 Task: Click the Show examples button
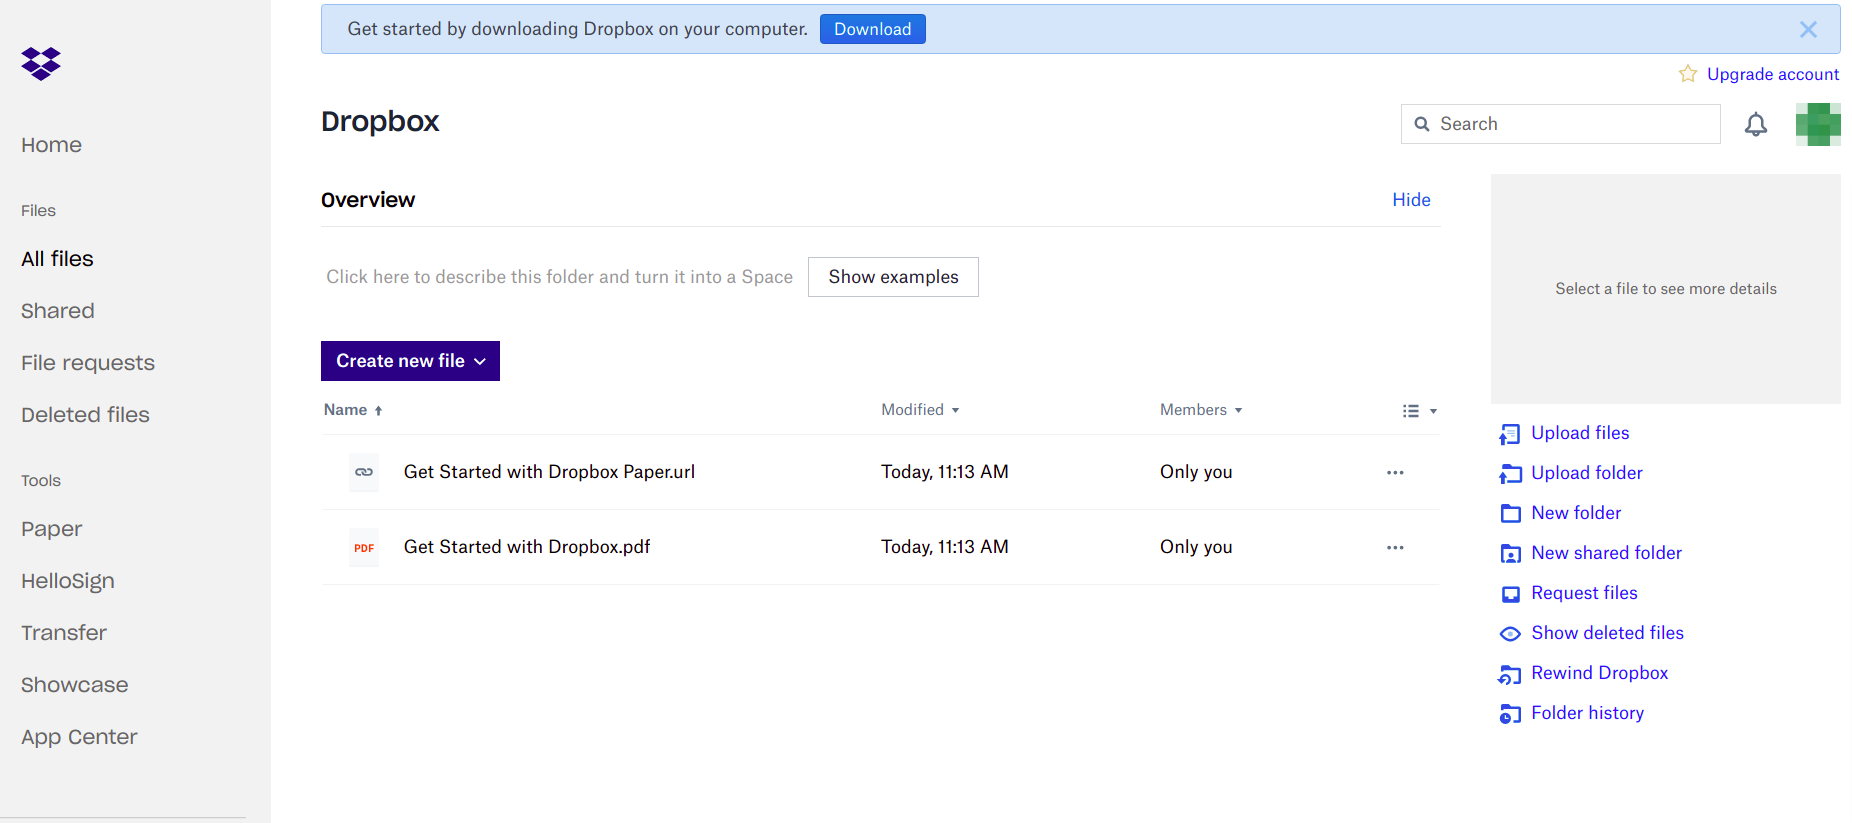click(x=893, y=277)
